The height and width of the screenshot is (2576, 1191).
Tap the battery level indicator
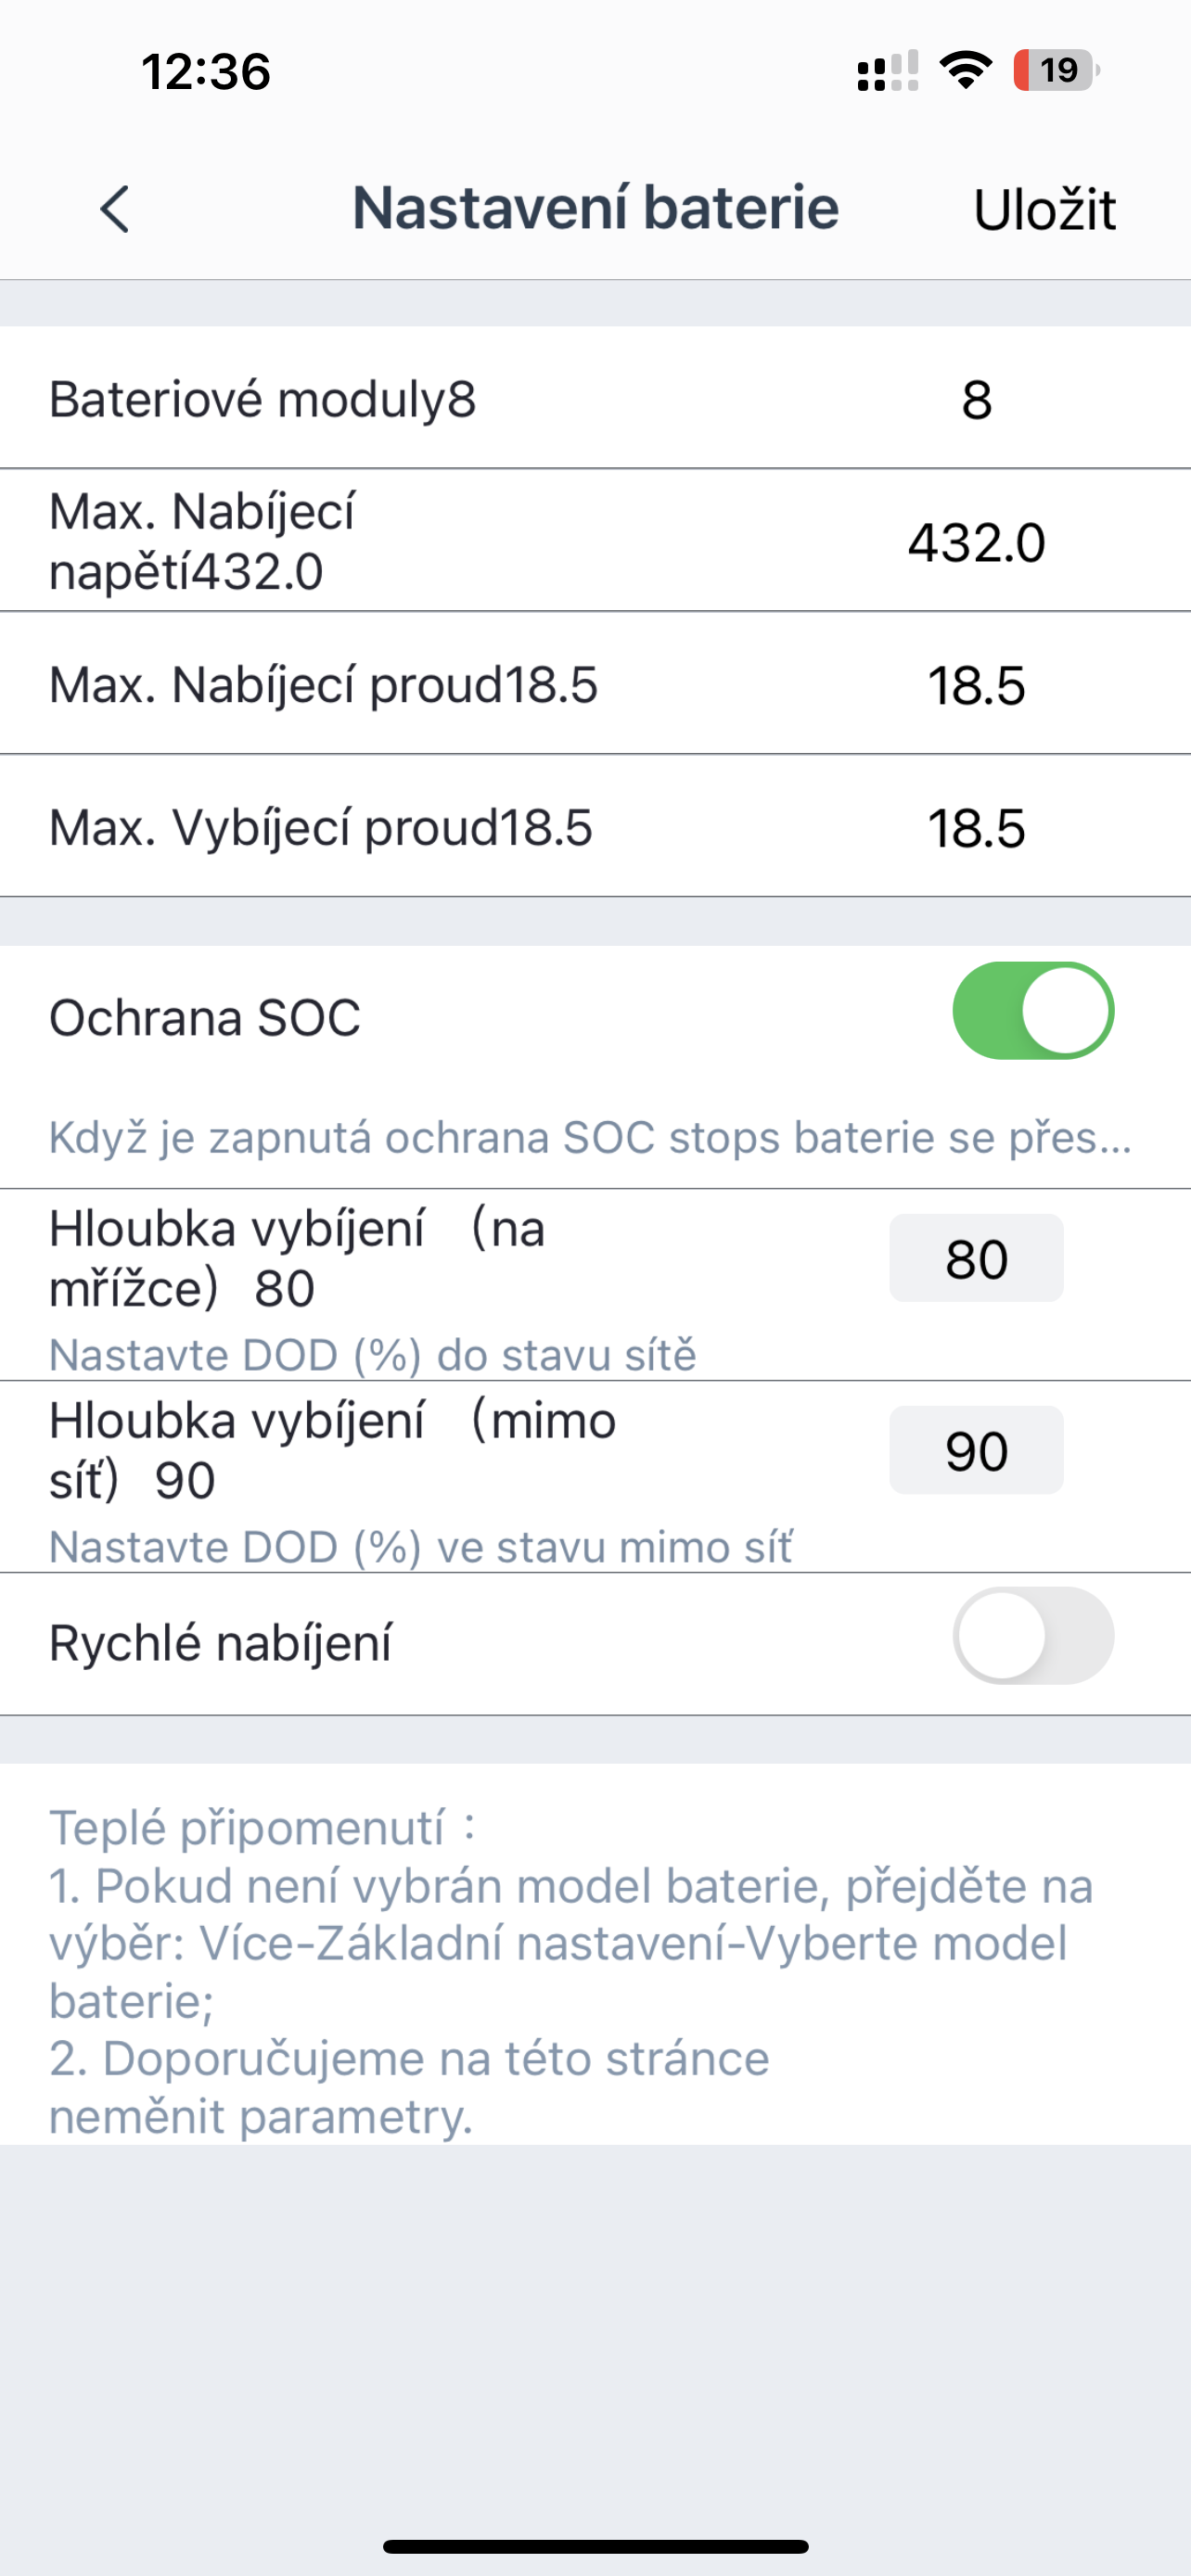1056,71
